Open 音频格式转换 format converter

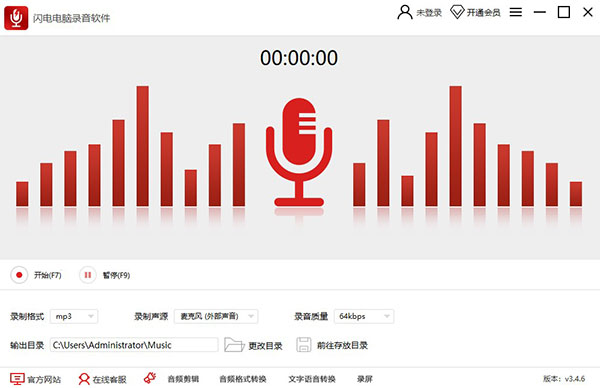[243, 379]
